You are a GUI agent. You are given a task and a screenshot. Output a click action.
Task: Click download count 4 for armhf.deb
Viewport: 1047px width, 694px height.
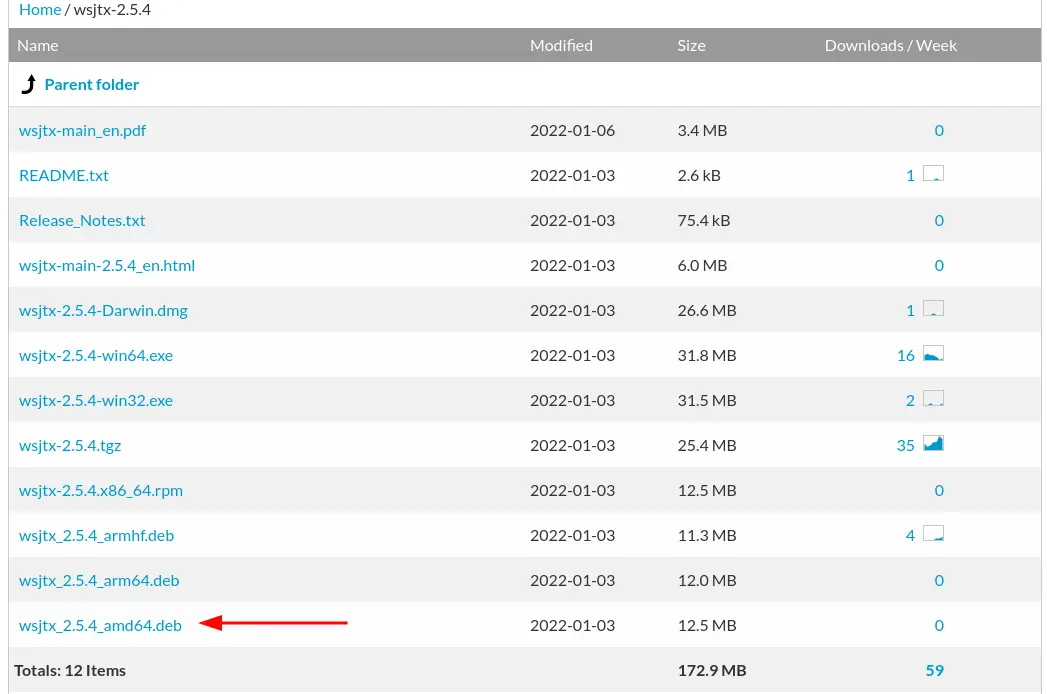910,536
